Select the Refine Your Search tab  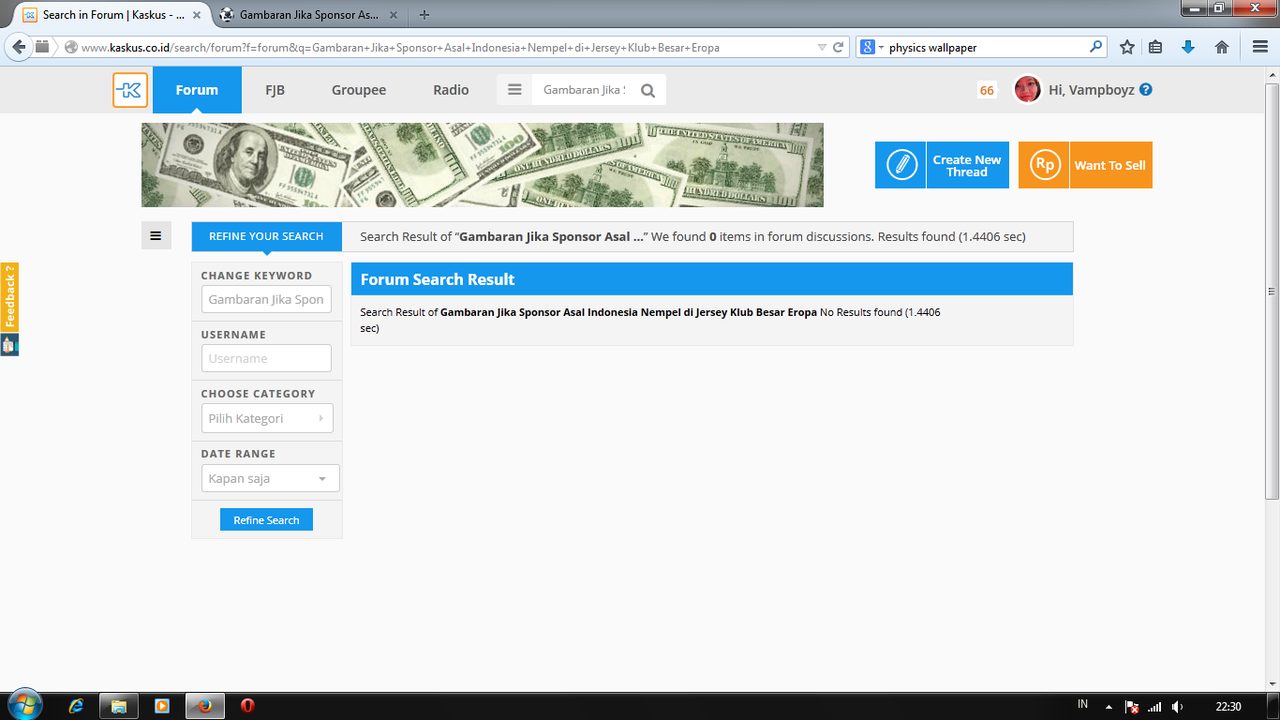coord(266,236)
